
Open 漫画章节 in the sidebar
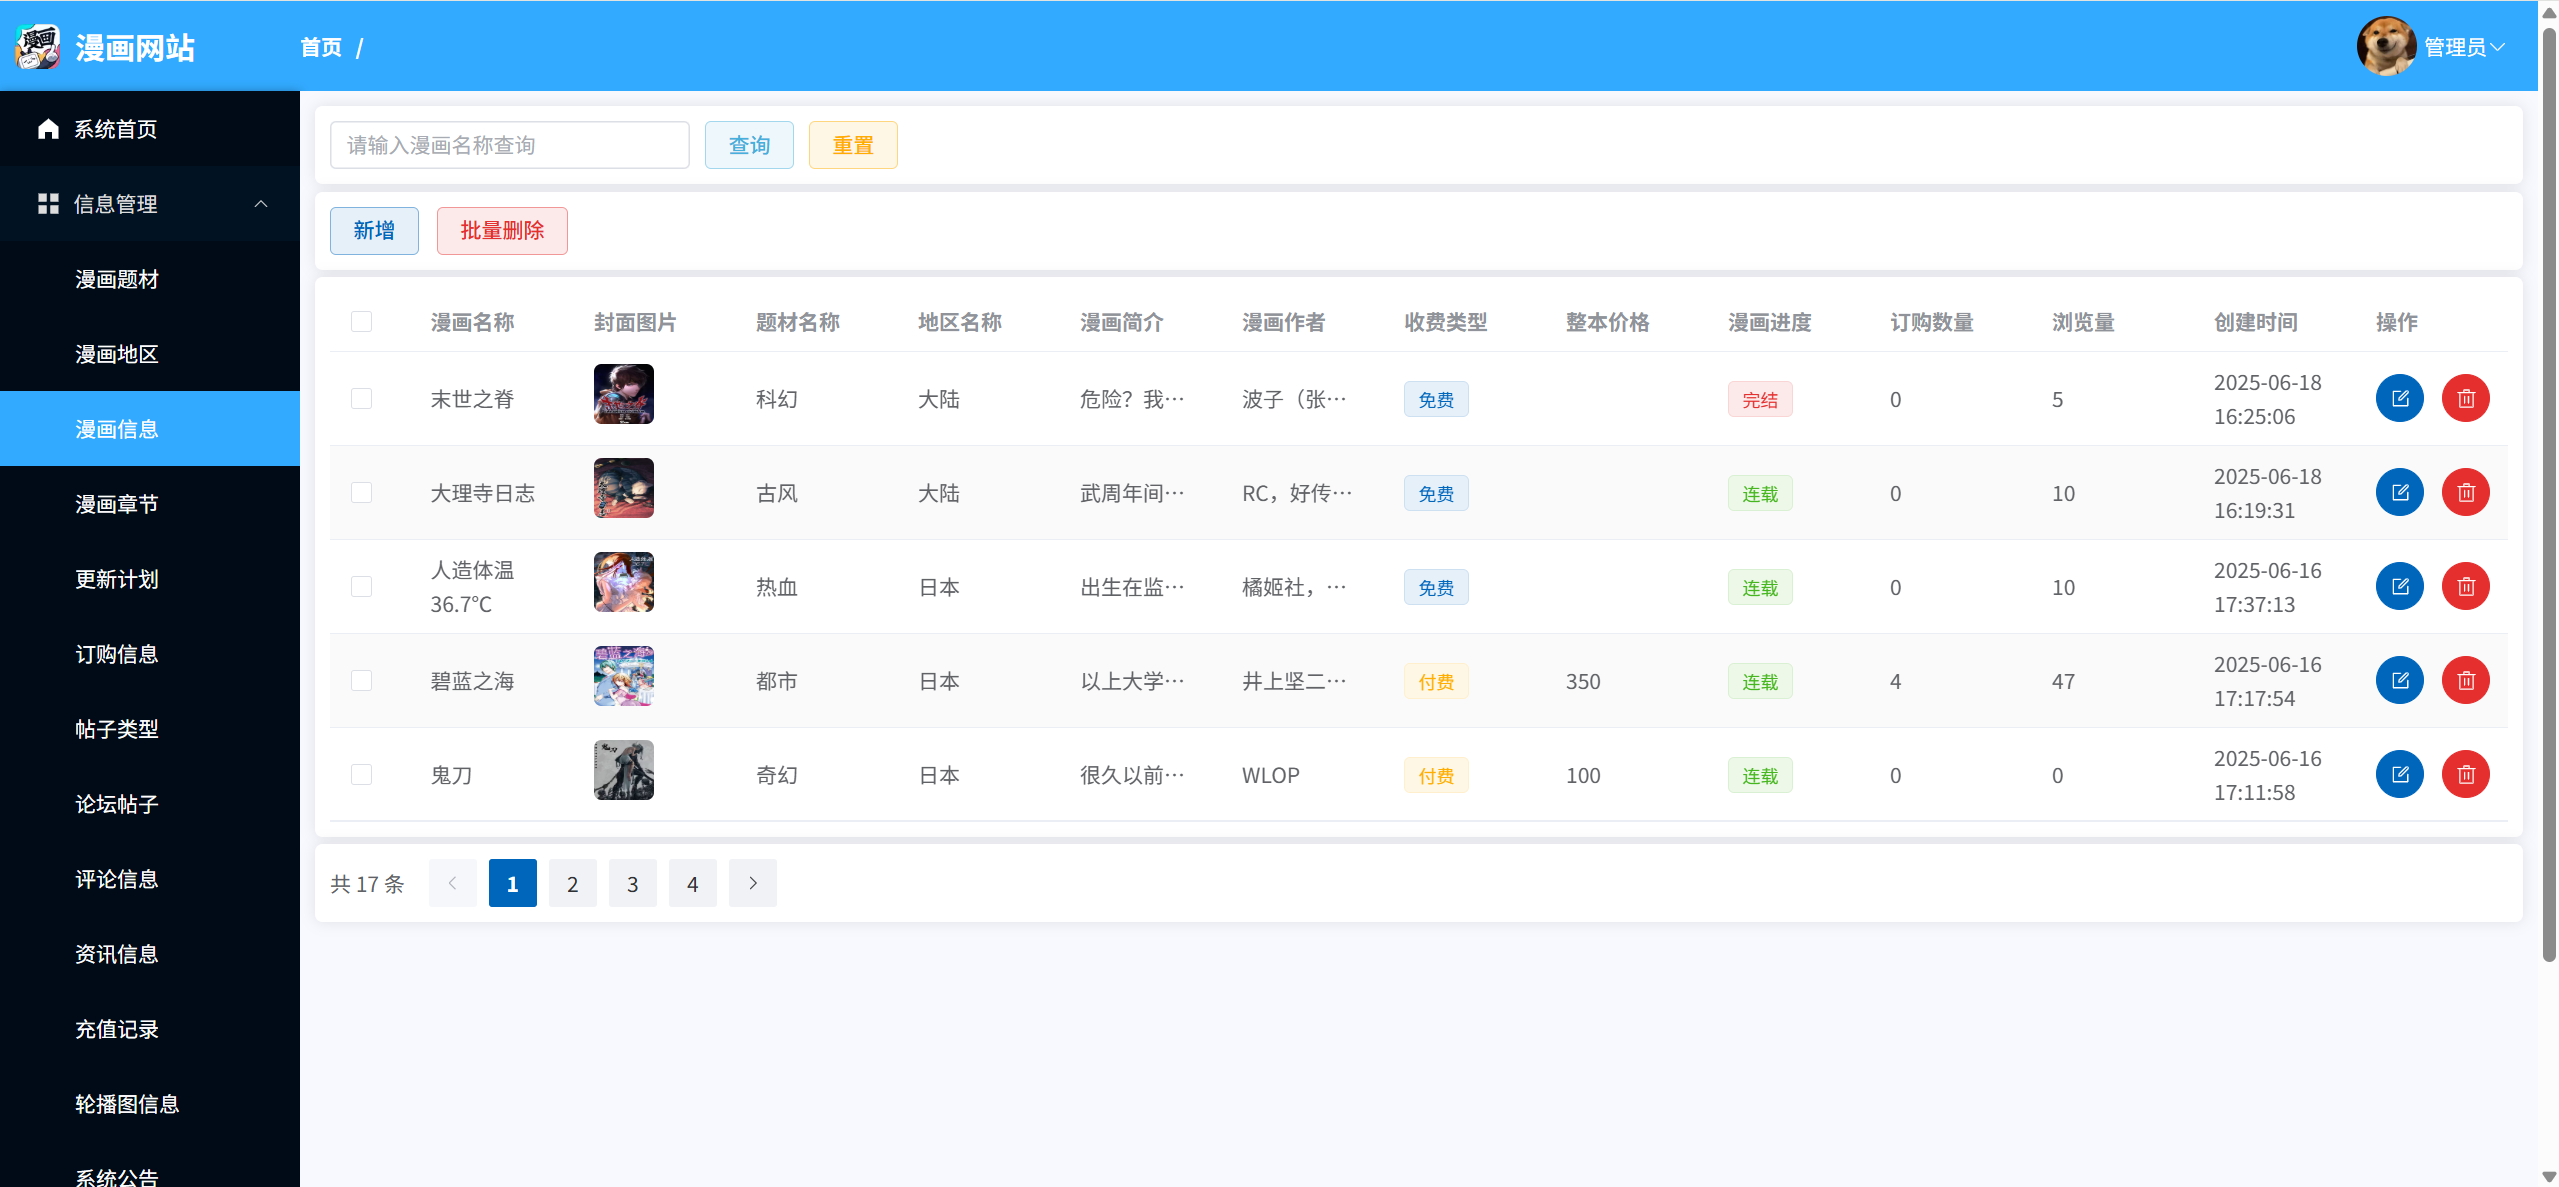pos(117,504)
